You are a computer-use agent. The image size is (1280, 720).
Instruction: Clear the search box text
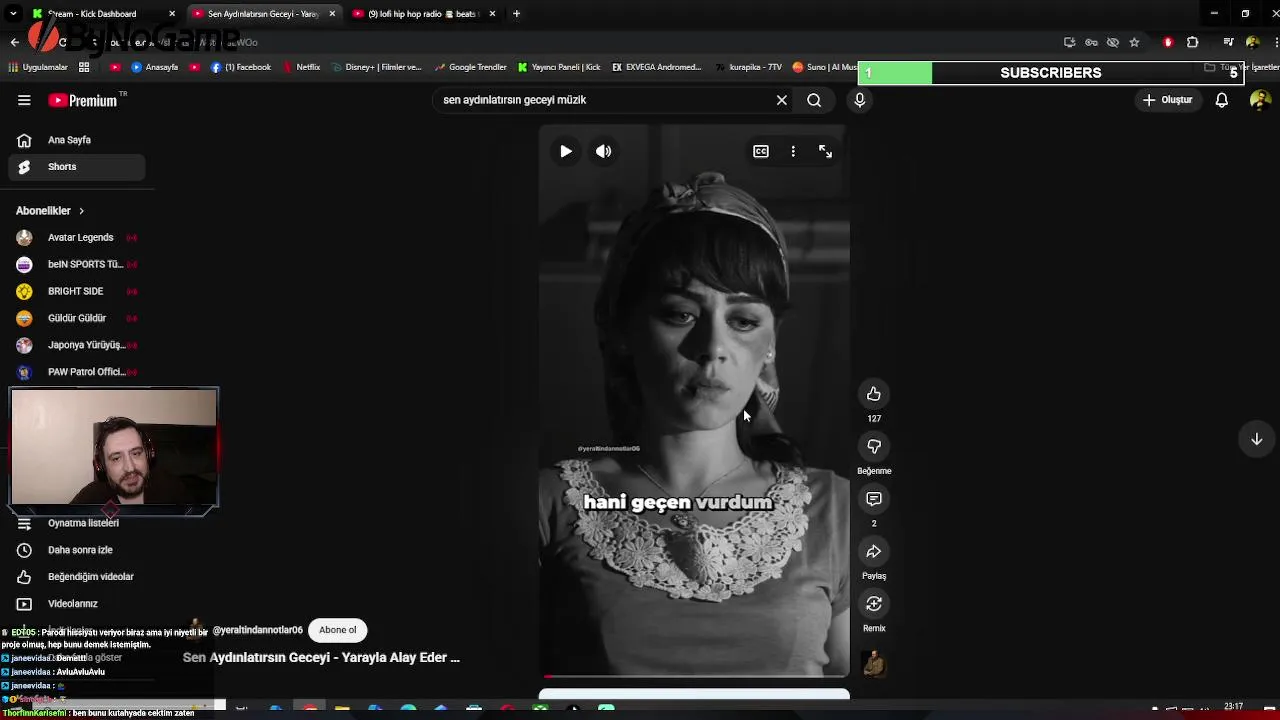782,100
